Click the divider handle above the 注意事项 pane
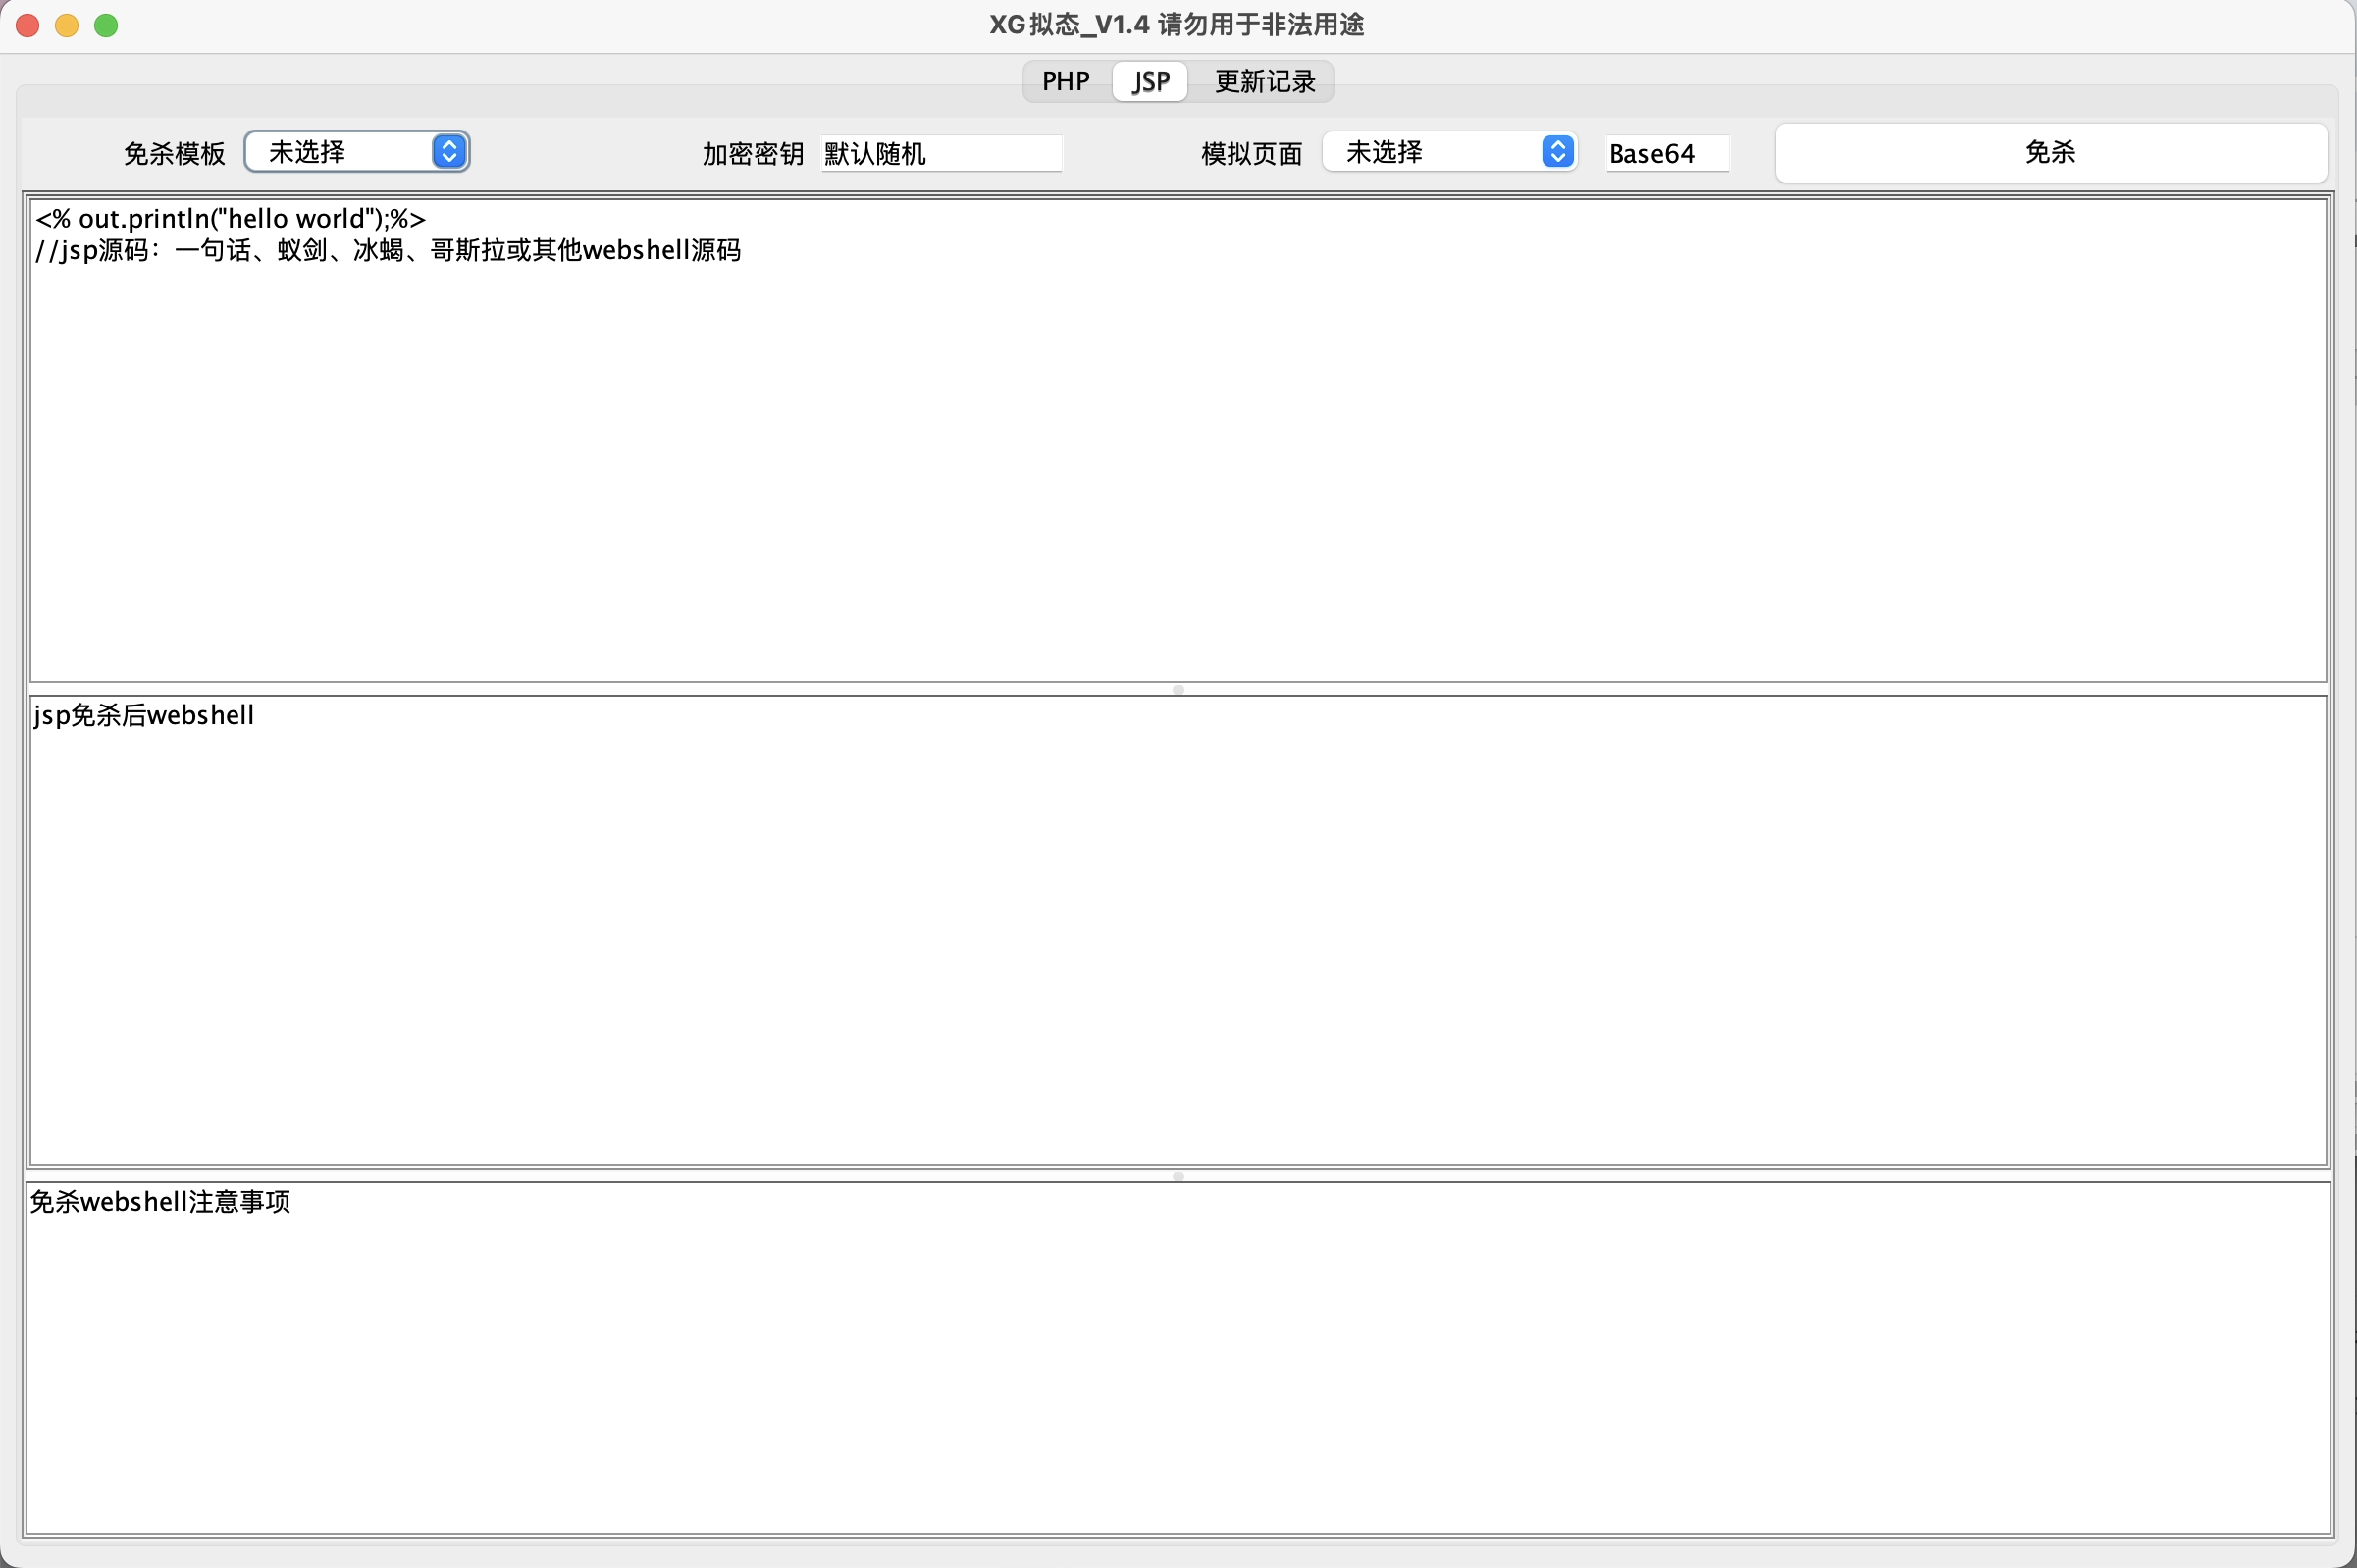Image resolution: width=2357 pixels, height=1568 pixels. [x=1178, y=1175]
